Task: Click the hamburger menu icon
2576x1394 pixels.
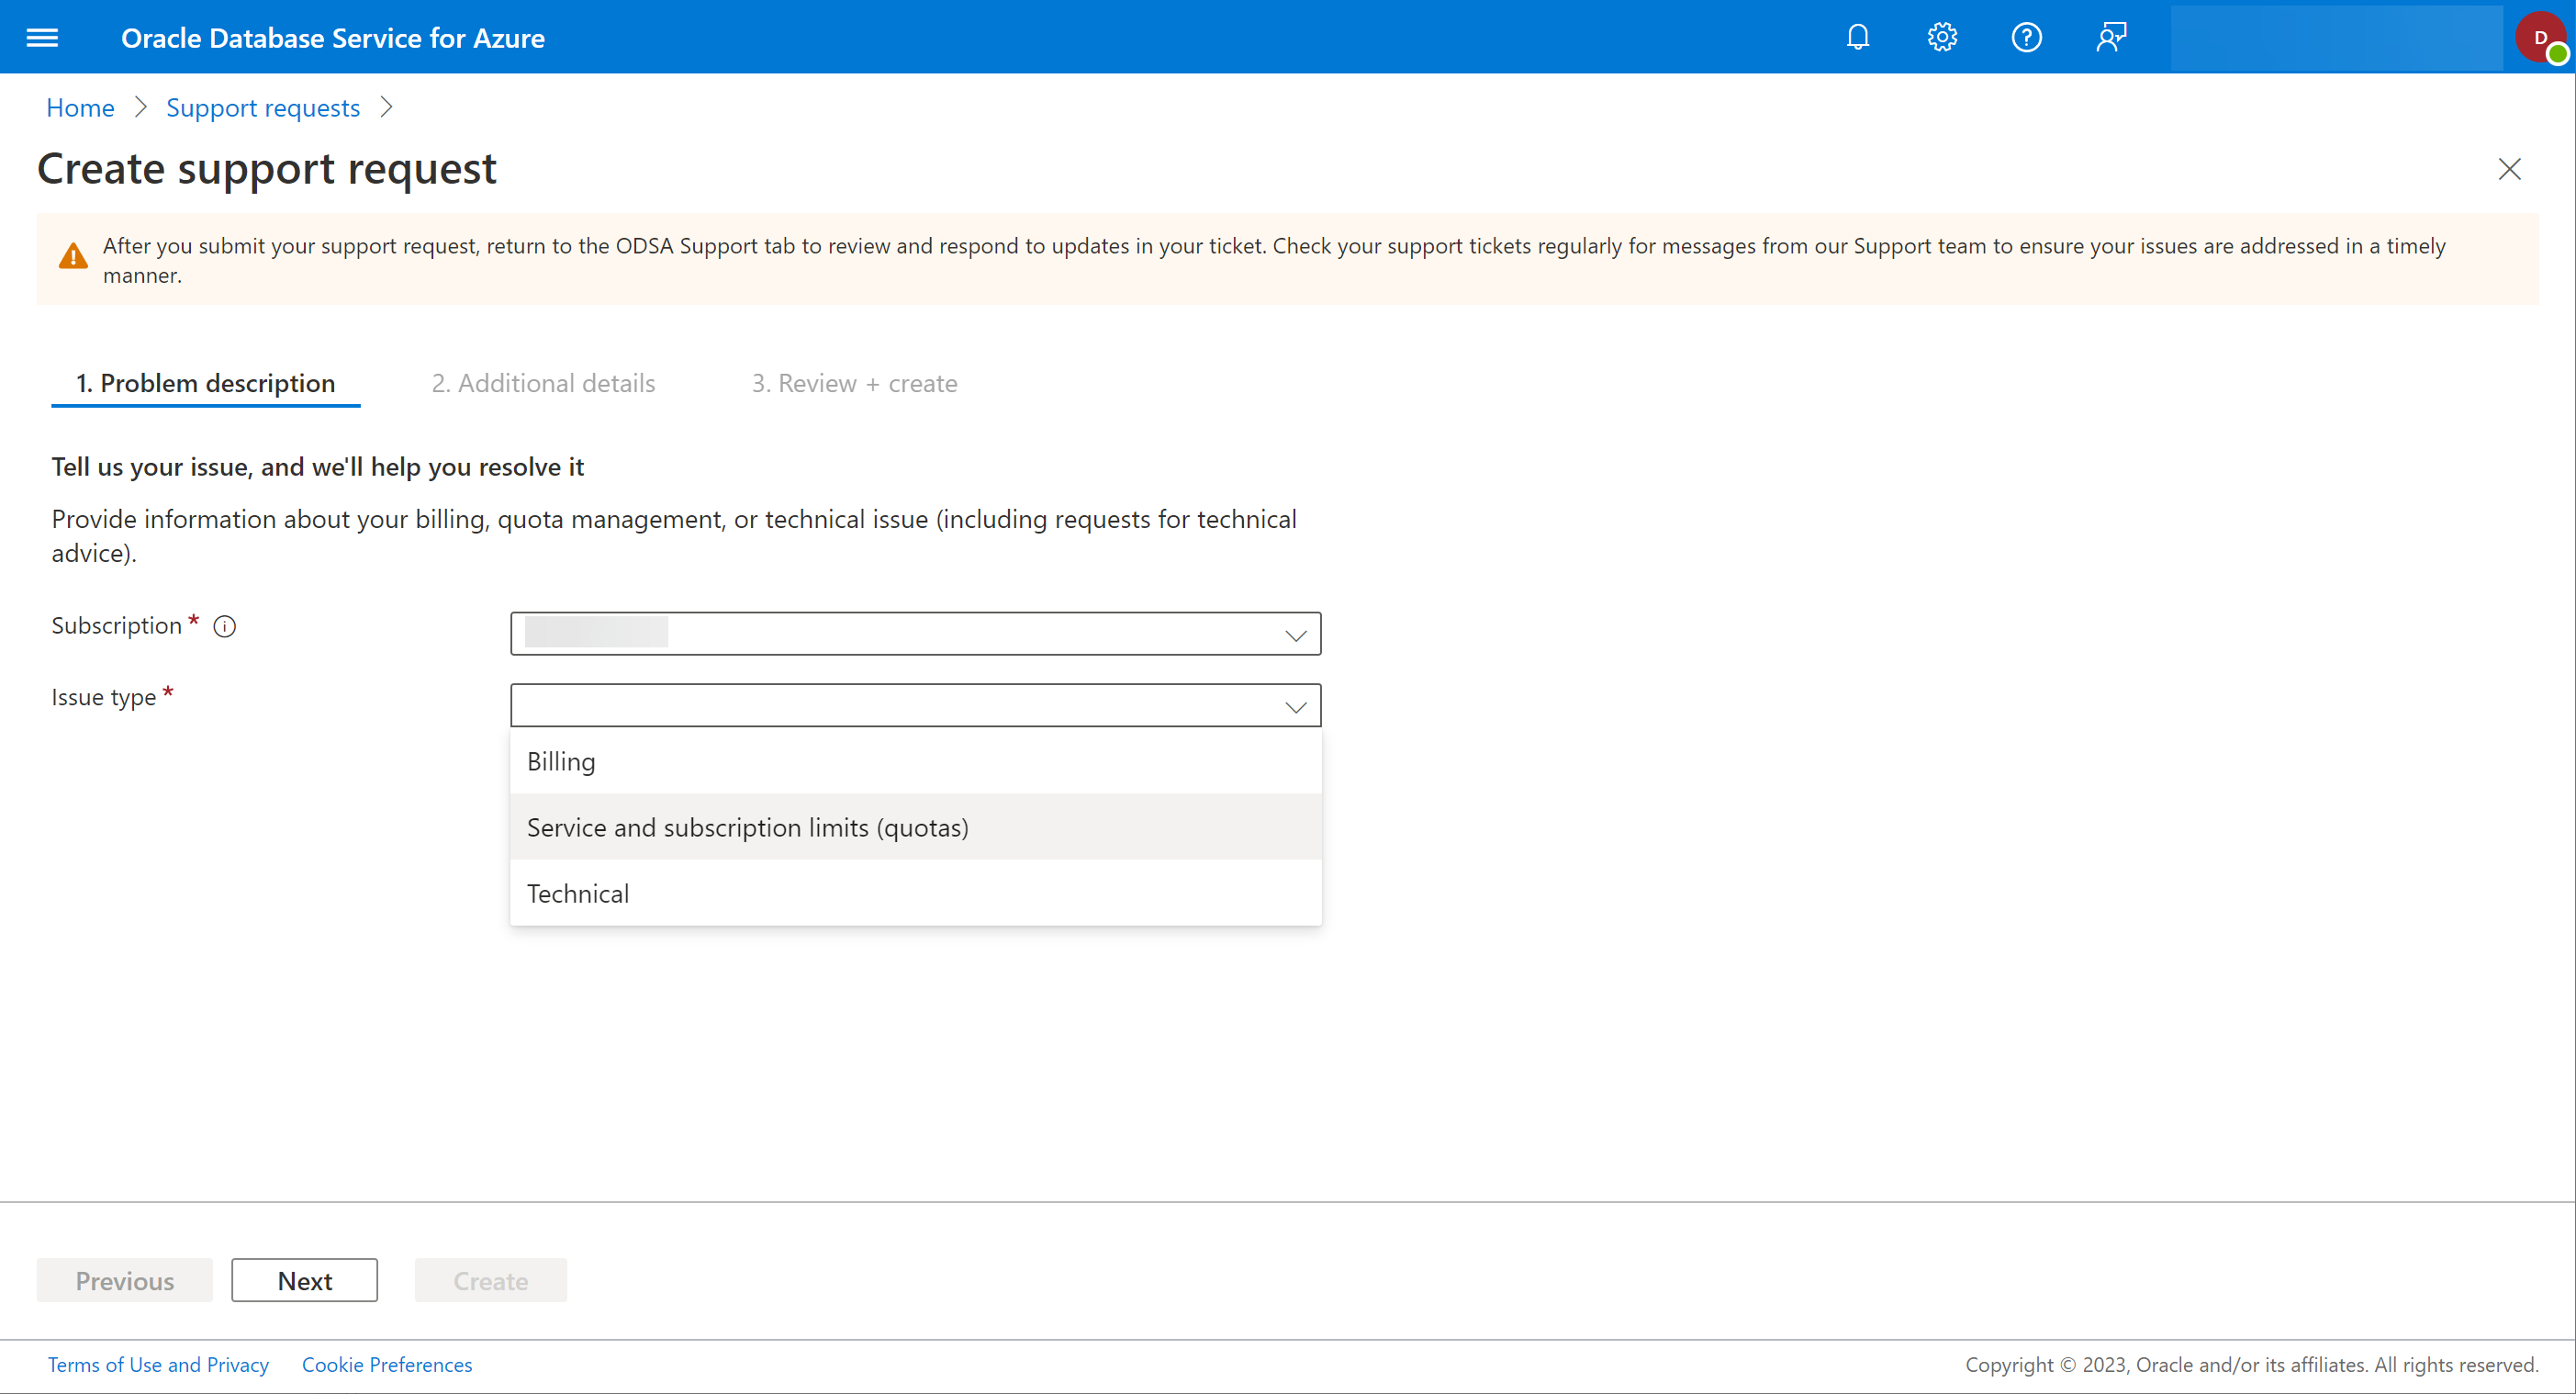Action: 46,36
